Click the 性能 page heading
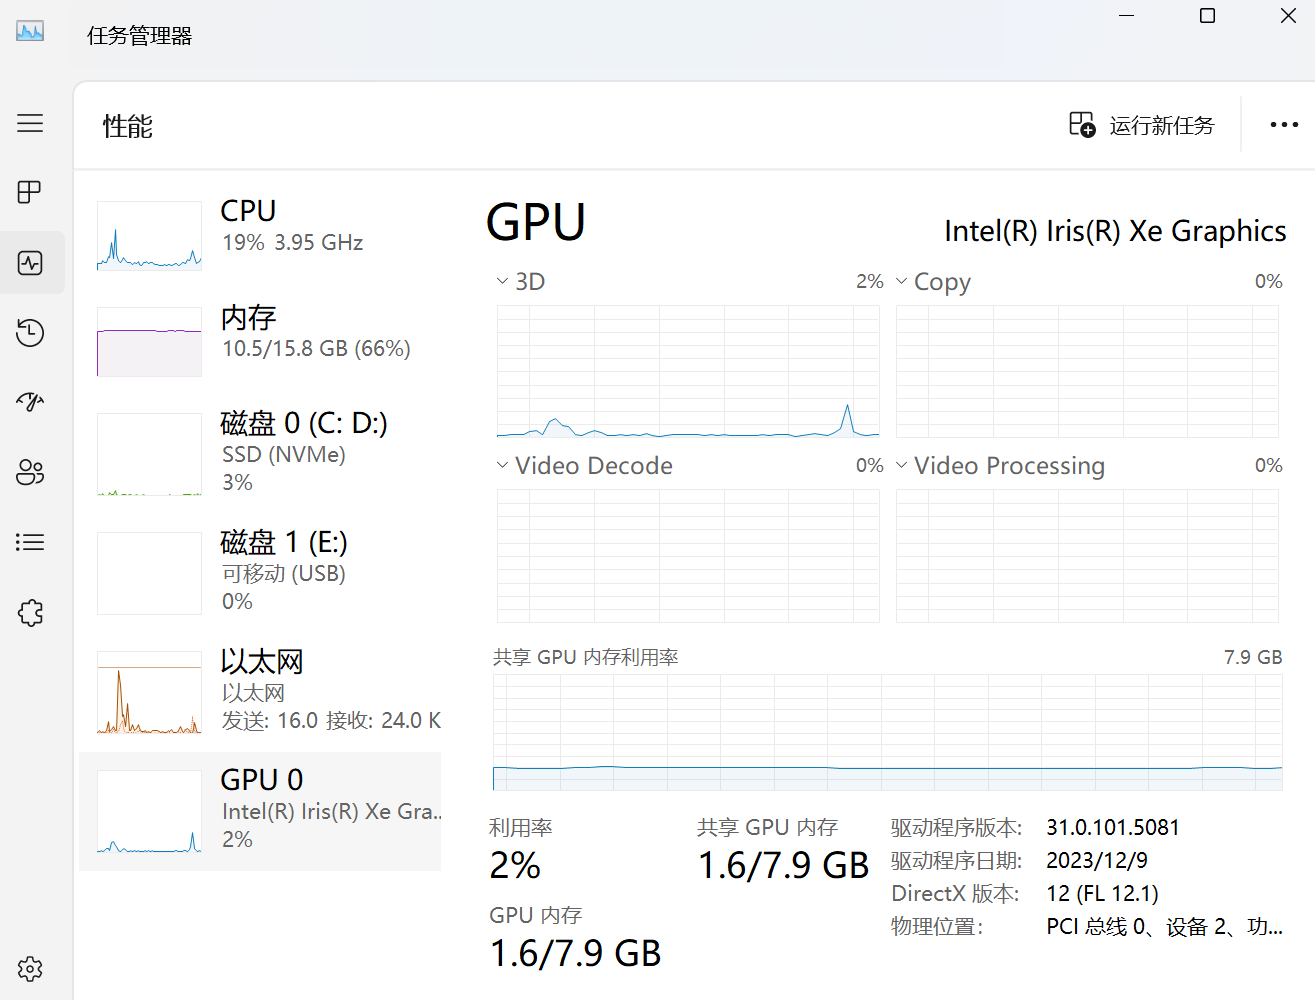This screenshot has height=1000, width=1315. click(128, 126)
